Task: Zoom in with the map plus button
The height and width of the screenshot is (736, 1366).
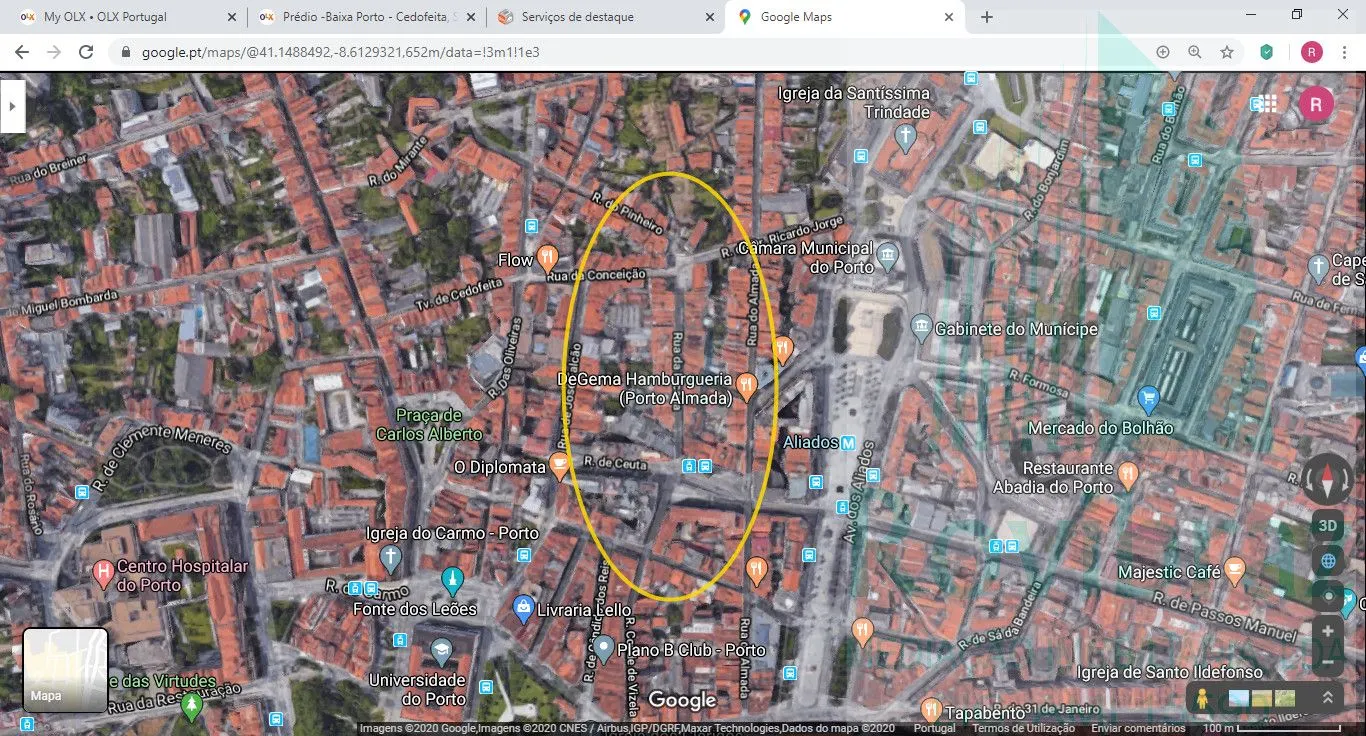Action: point(1328,632)
